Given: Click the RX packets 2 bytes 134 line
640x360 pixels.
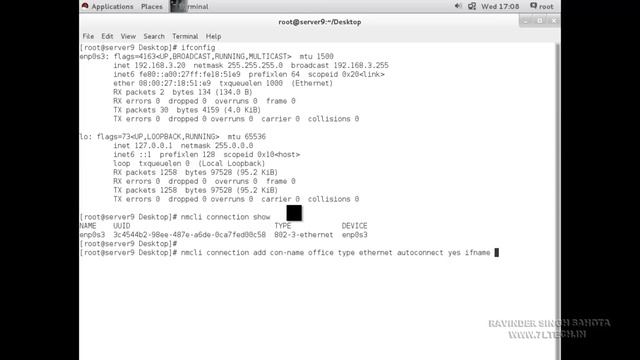Looking at the screenshot, I should [x=183, y=92].
